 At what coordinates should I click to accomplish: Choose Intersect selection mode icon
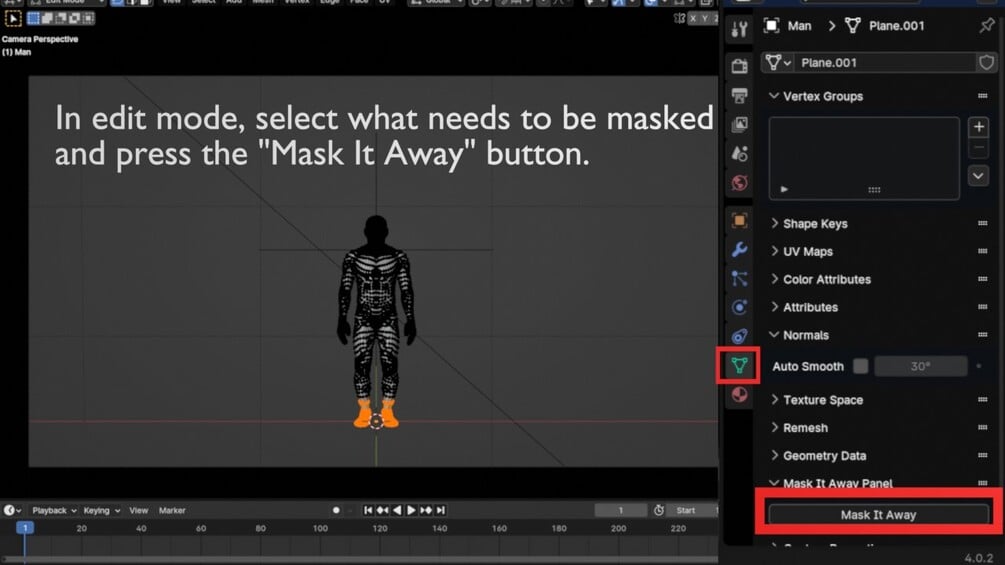coord(87,19)
